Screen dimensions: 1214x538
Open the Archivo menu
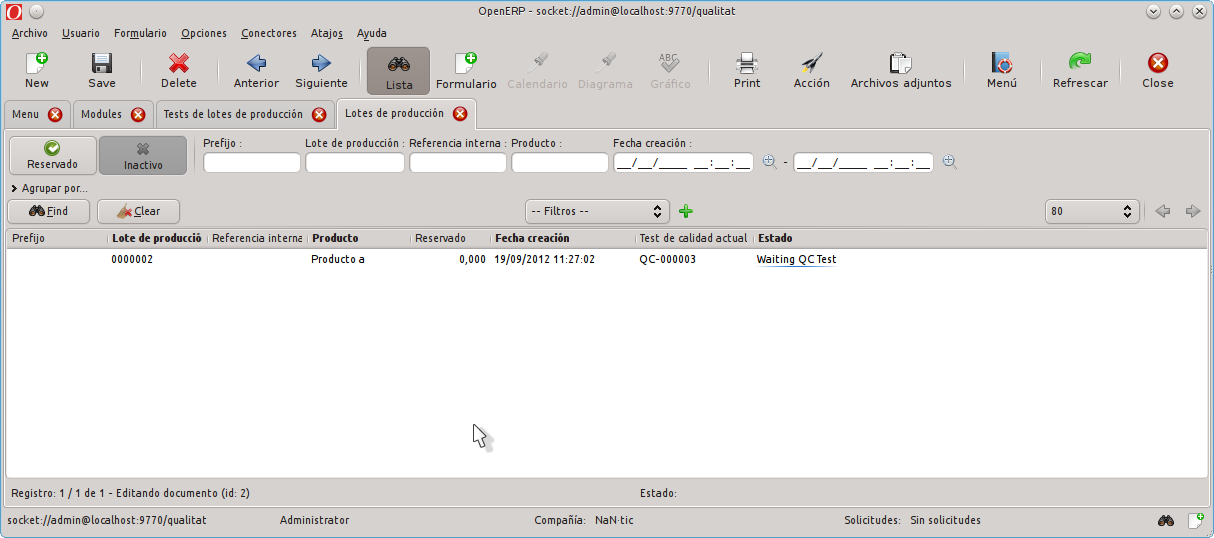30,33
